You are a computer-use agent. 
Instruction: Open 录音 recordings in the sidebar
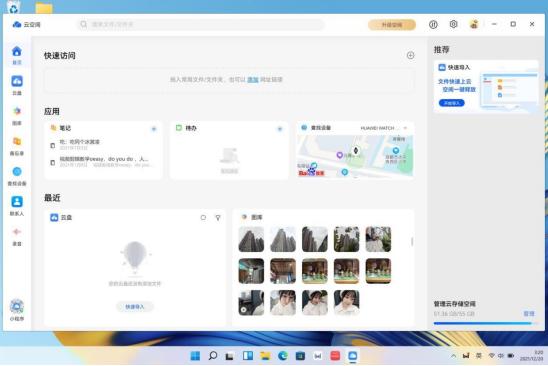pos(17,236)
